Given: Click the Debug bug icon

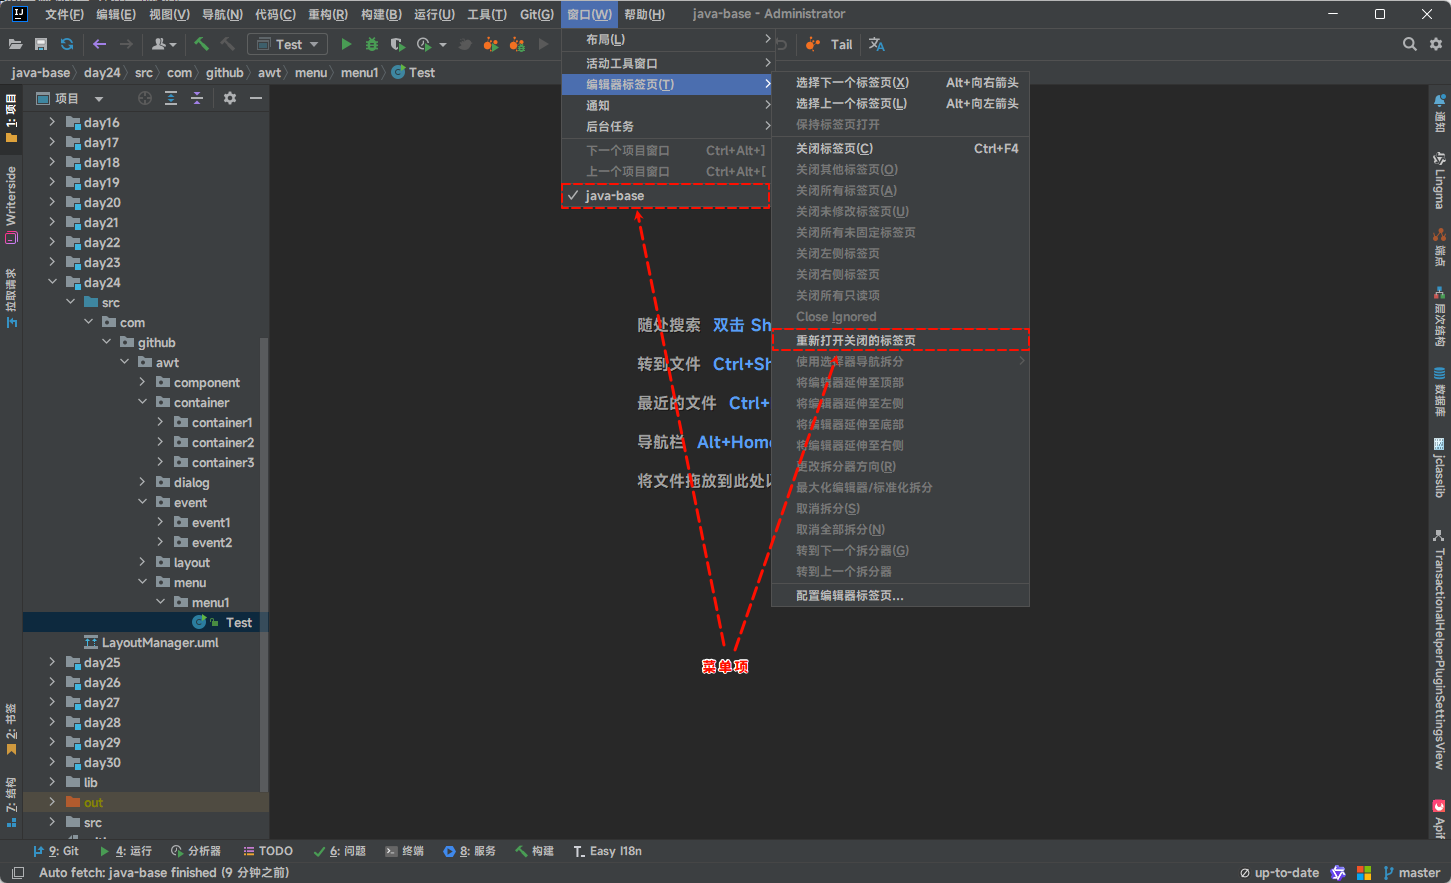Looking at the screenshot, I should pyautogui.click(x=372, y=44).
